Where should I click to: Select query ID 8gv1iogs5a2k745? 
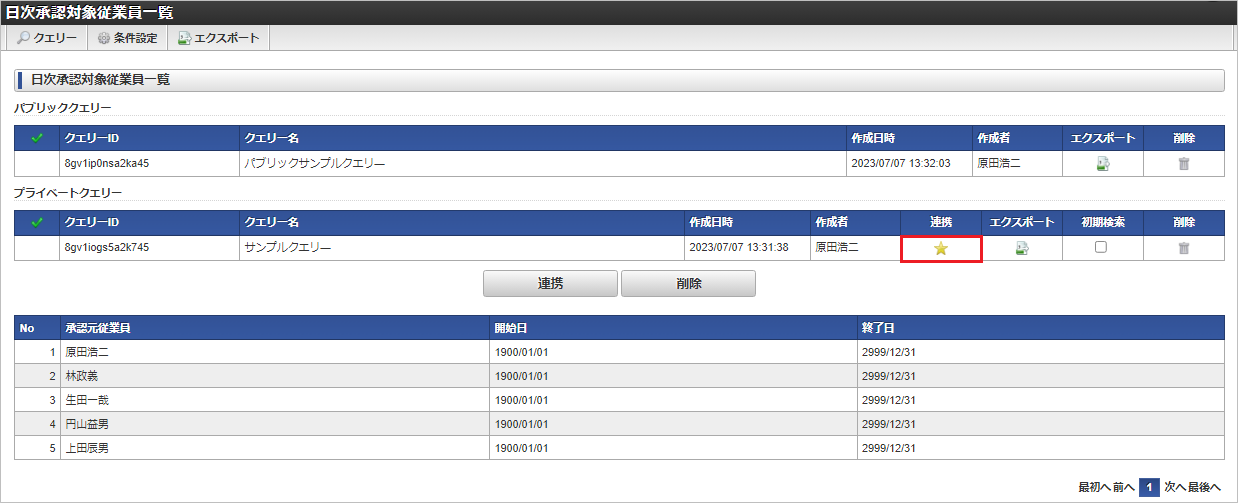pyautogui.click(x=106, y=248)
